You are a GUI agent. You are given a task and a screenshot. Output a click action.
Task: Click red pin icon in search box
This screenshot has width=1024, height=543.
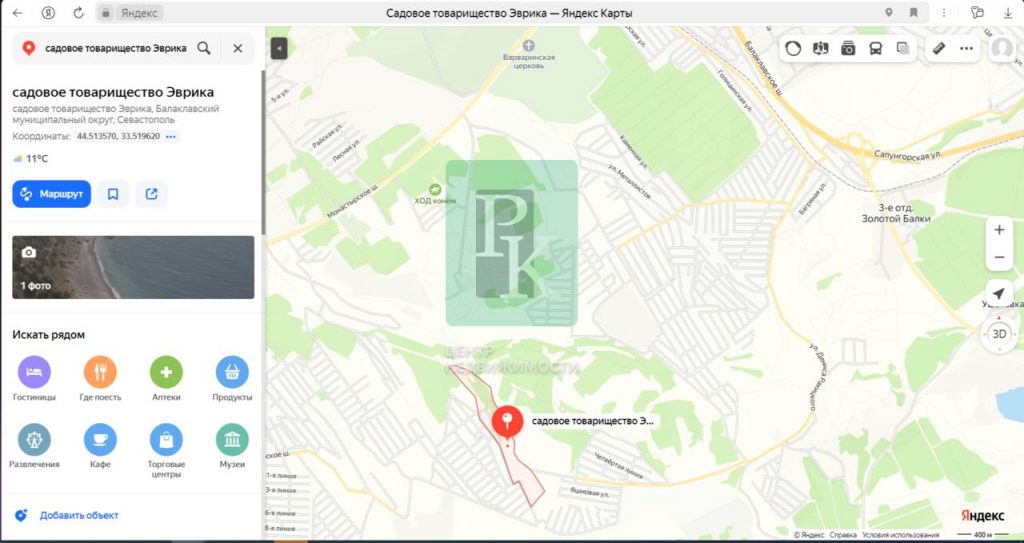pos(28,48)
